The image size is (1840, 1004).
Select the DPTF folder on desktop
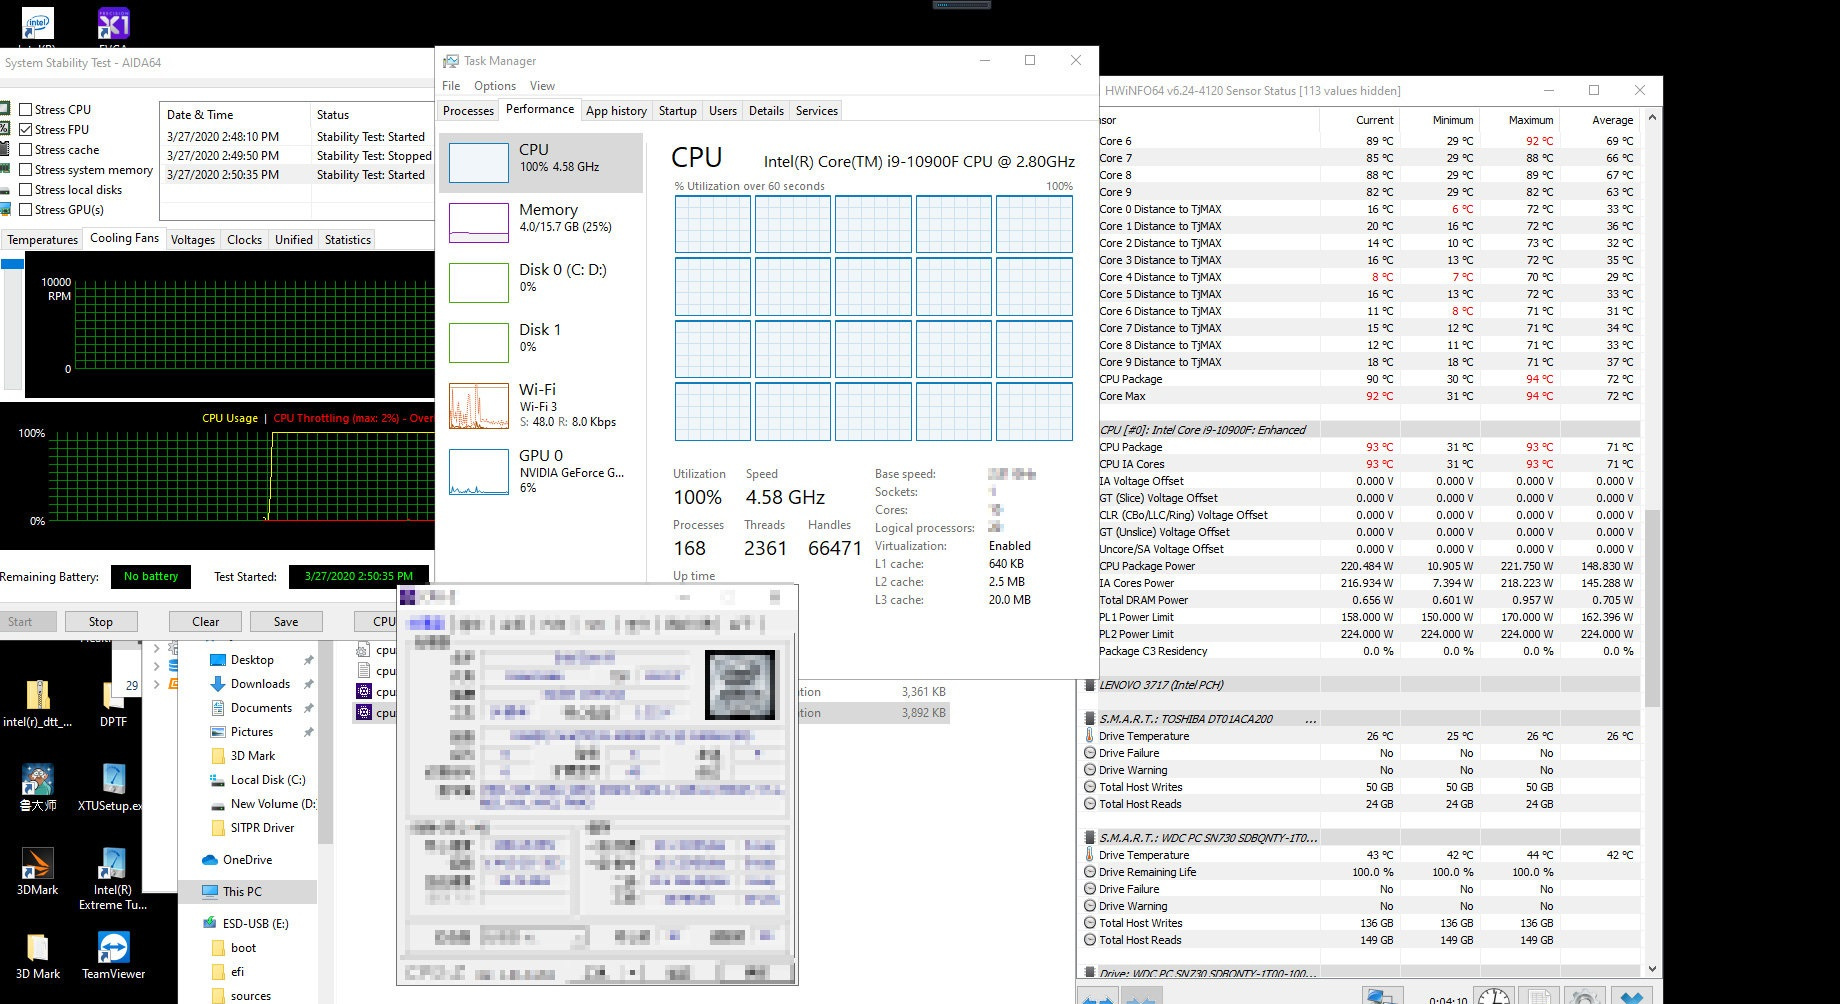click(x=113, y=695)
